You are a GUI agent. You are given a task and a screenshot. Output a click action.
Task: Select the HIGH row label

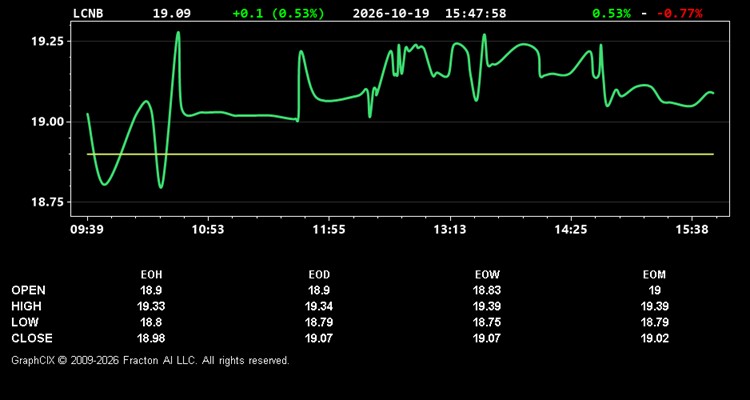[x=26, y=306]
